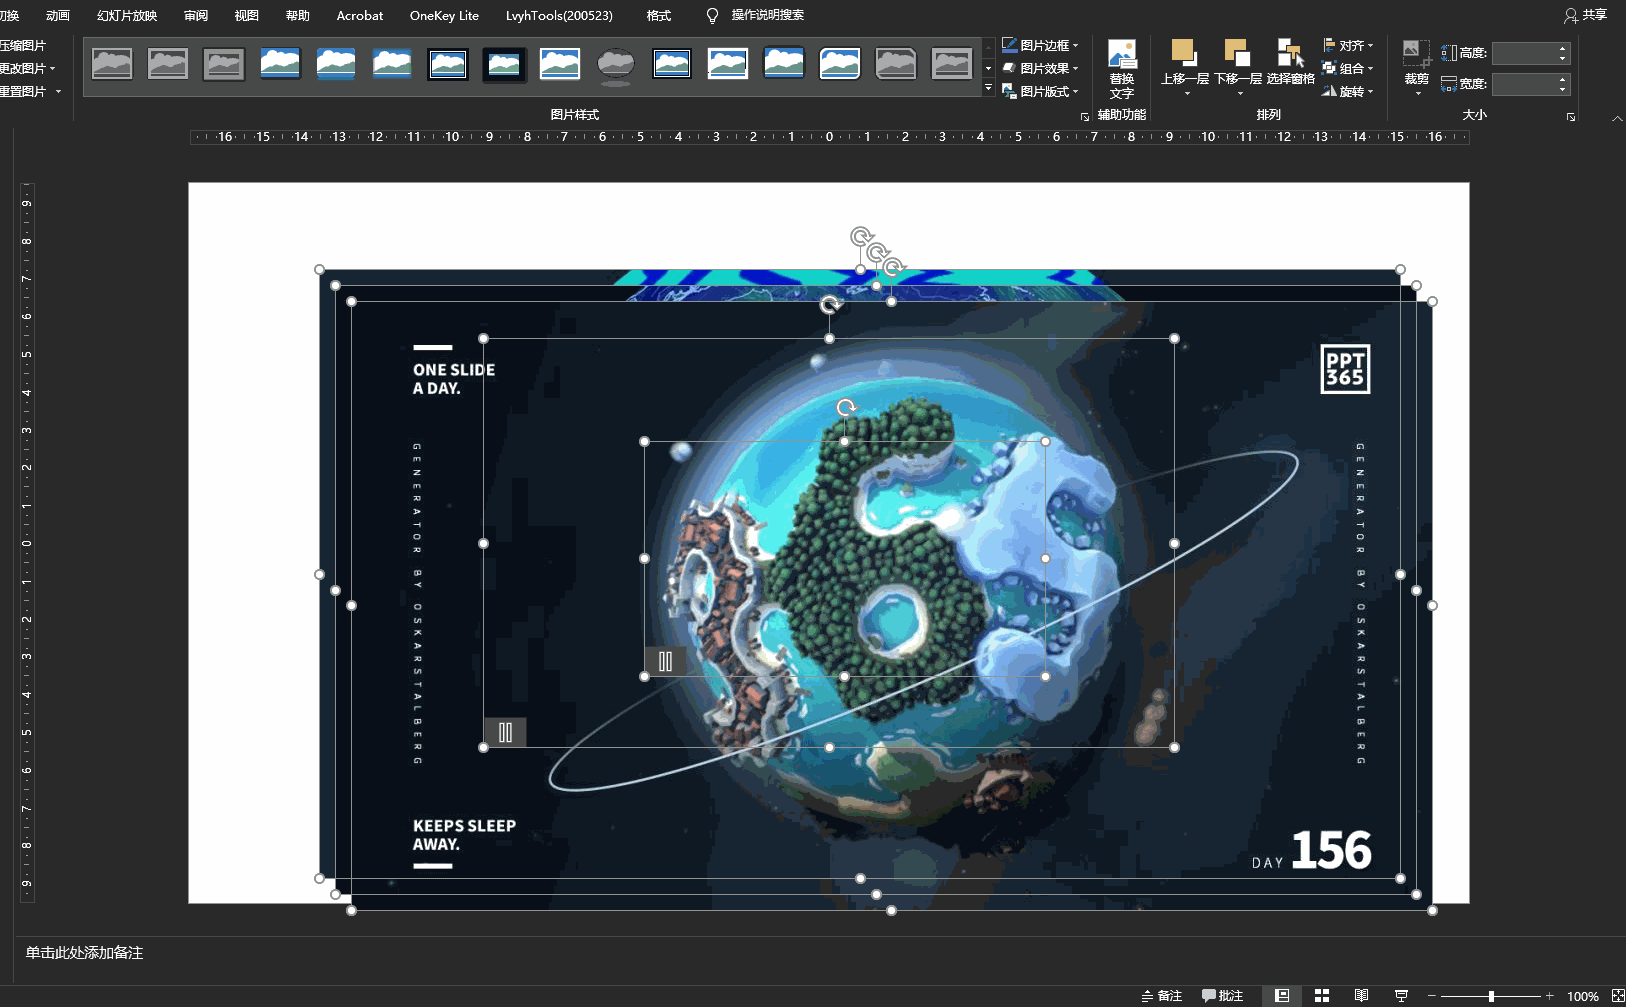The width and height of the screenshot is (1626, 1007).
Task: Click the pause button on the inner video
Action: click(x=665, y=661)
